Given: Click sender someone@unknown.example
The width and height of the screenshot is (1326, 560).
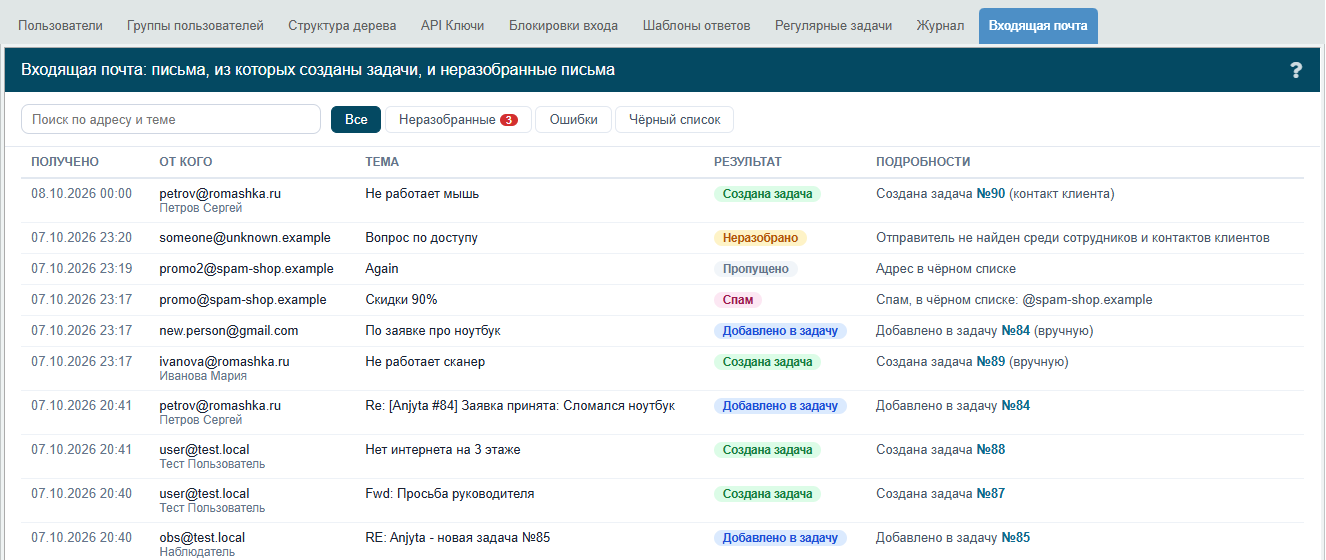Looking at the screenshot, I should pos(245,238).
